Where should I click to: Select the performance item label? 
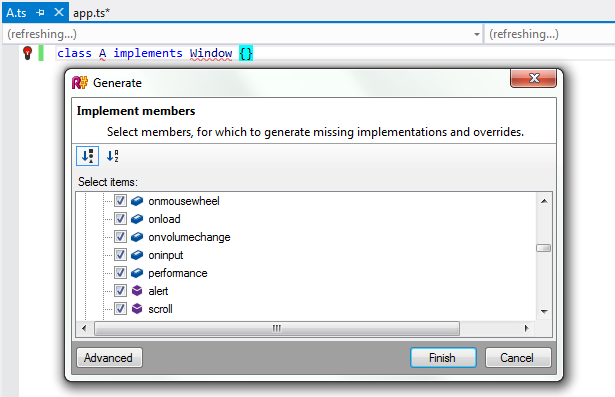[x=178, y=273]
